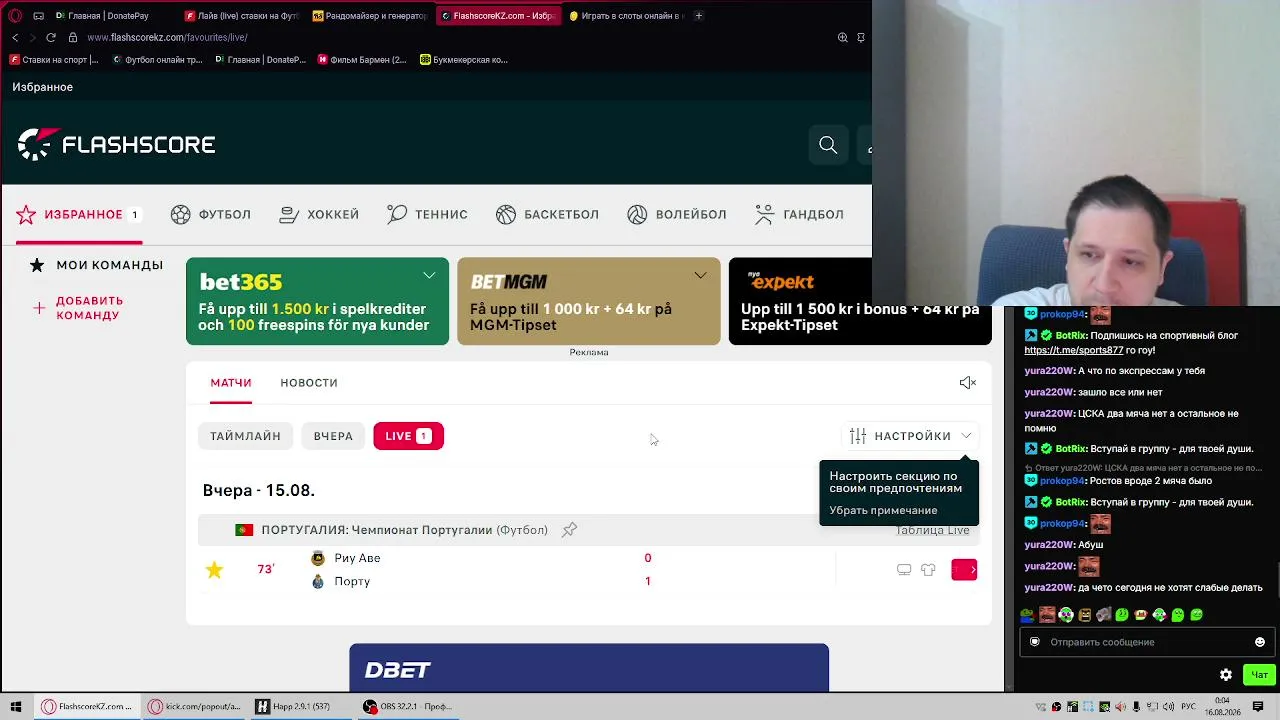
Task: Switch to the Гандбол sport tab
Action: (x=799, y=214)
